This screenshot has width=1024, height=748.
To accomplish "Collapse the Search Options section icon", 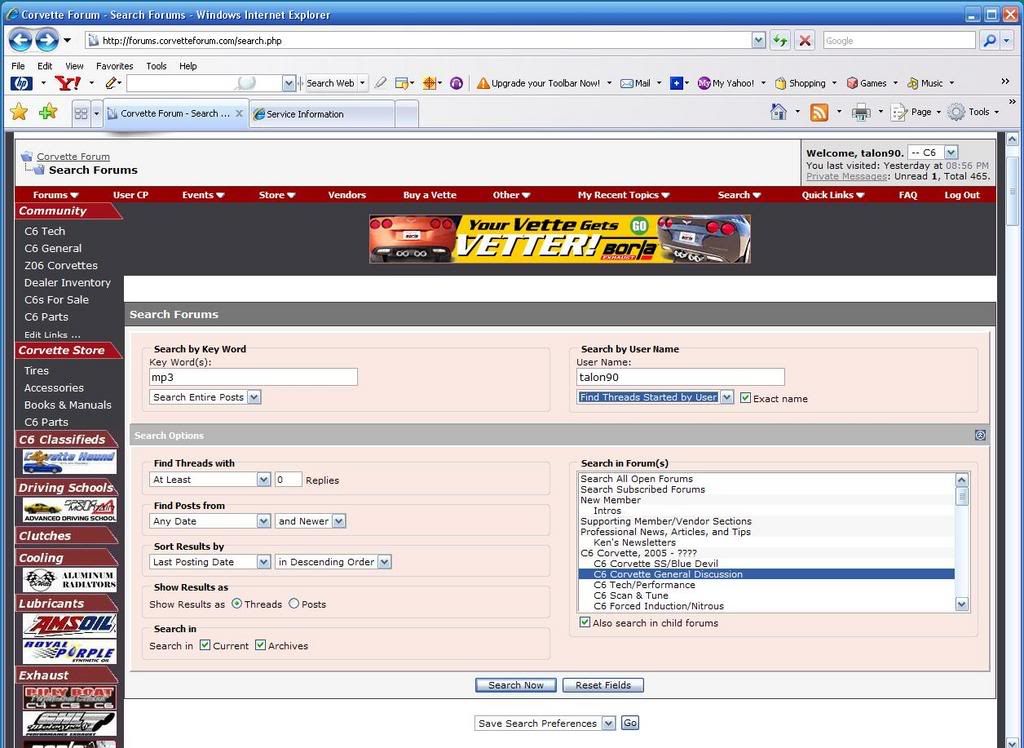I will 980,435.
